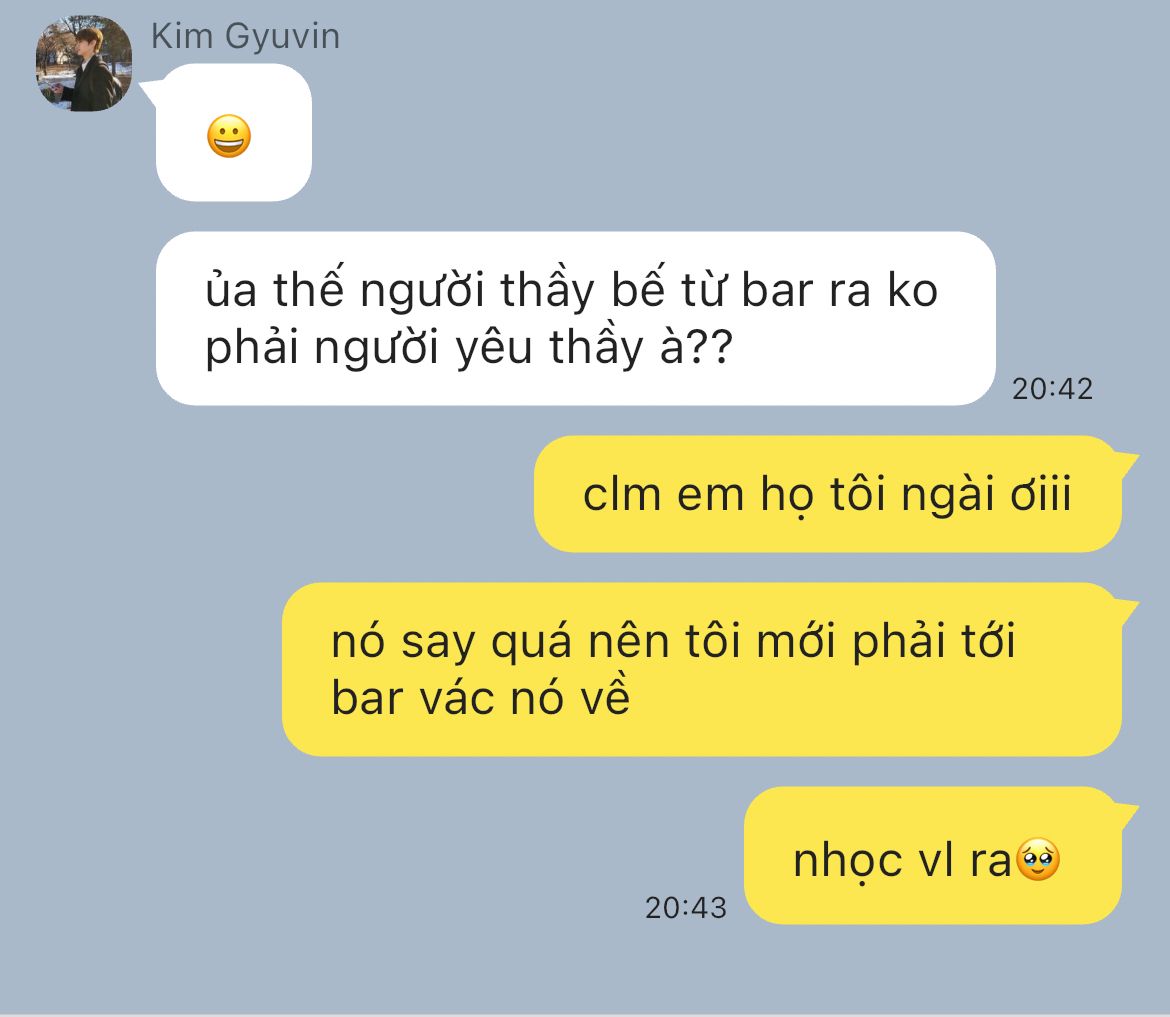Select the message "nó say quá nên tôi mới phải tới"

[x=701, y=669]
